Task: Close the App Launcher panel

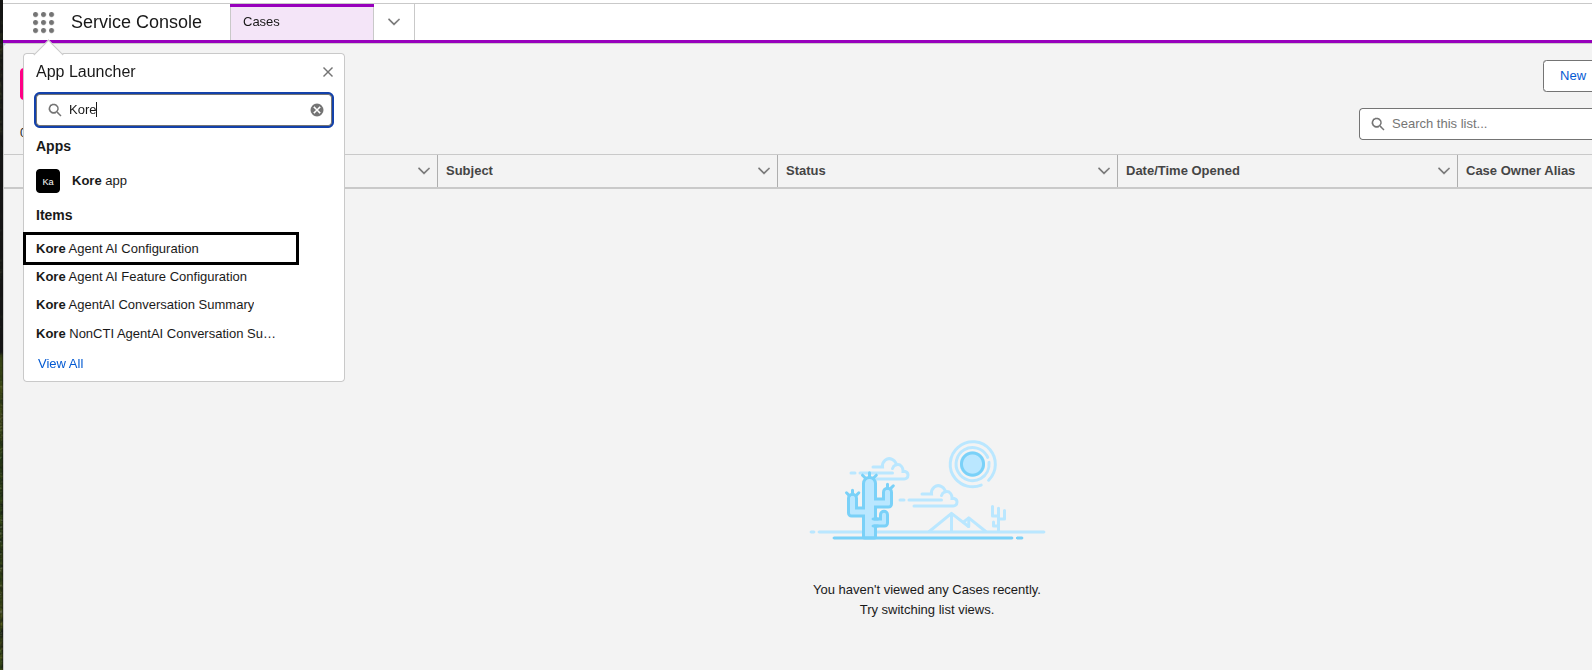Action: click(328, 72)
